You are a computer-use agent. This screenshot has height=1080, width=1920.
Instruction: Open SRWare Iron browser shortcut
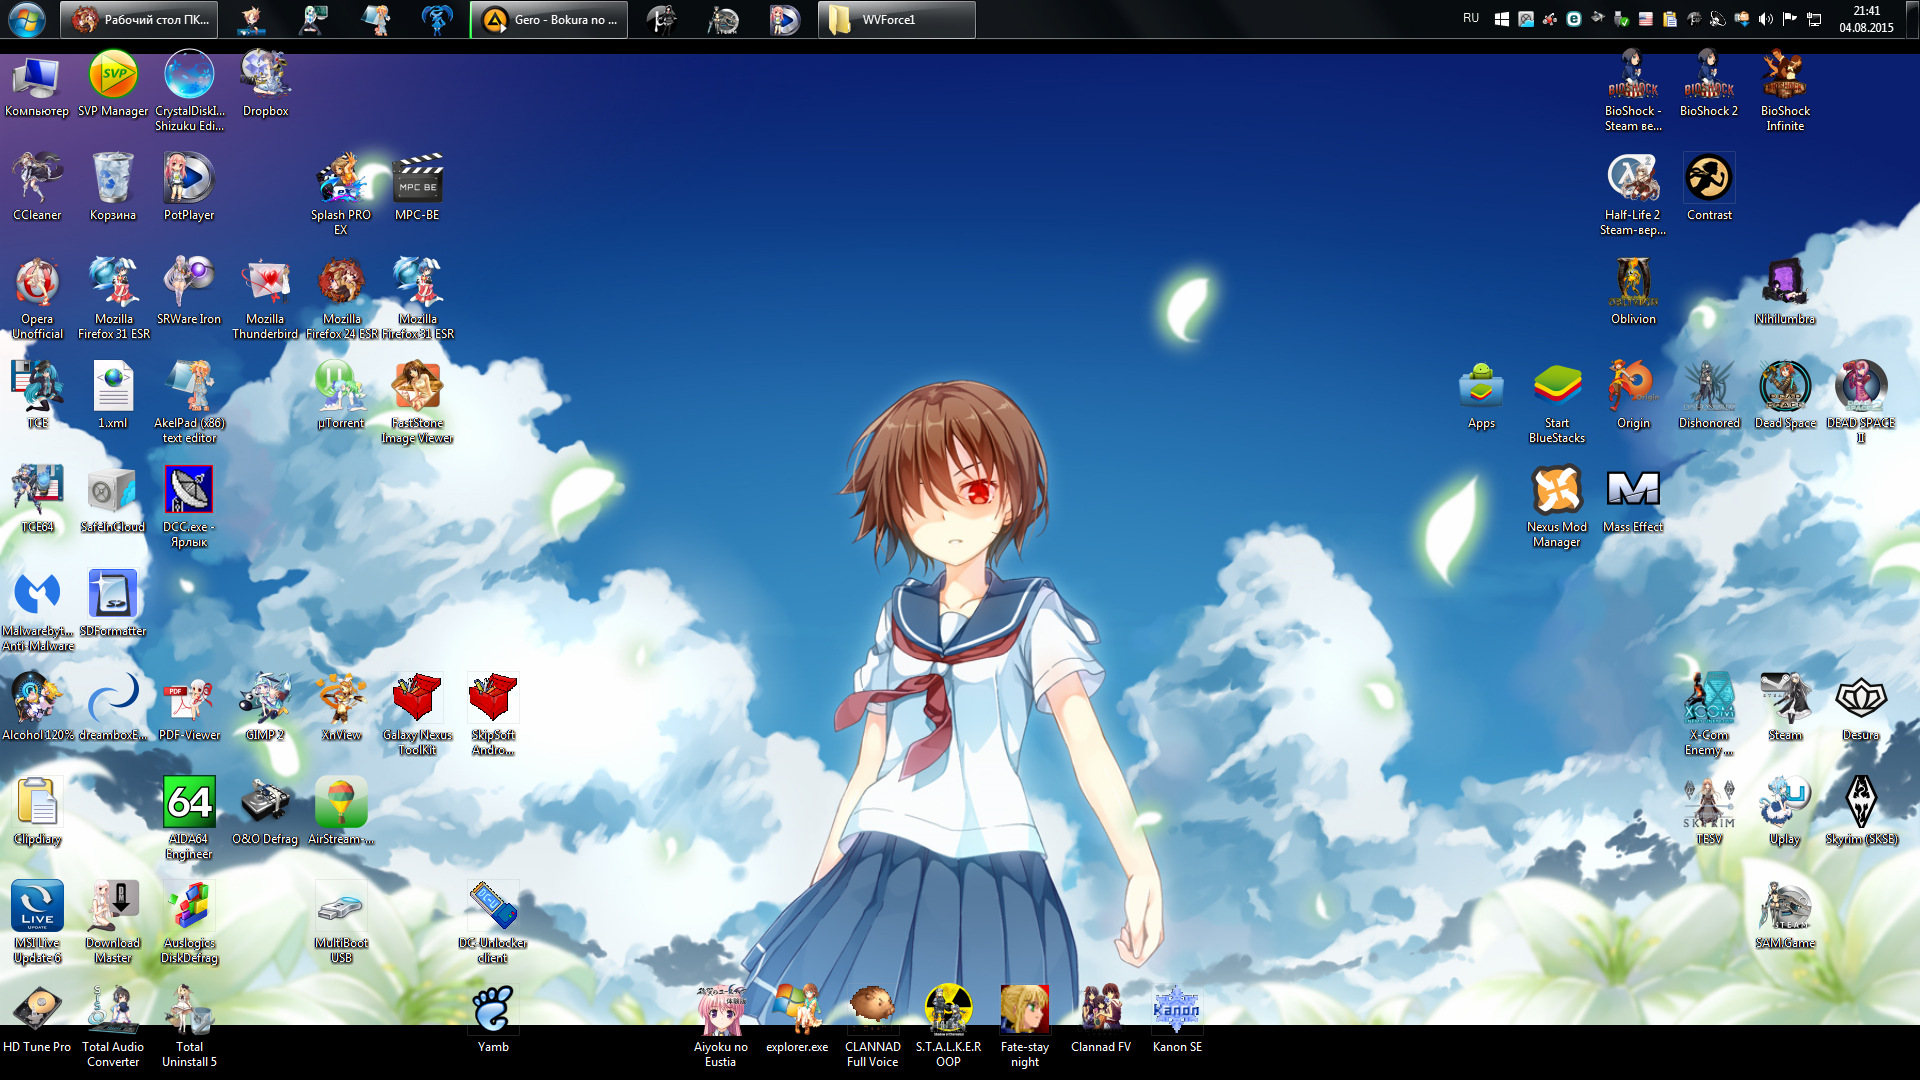tap(189, 292)
